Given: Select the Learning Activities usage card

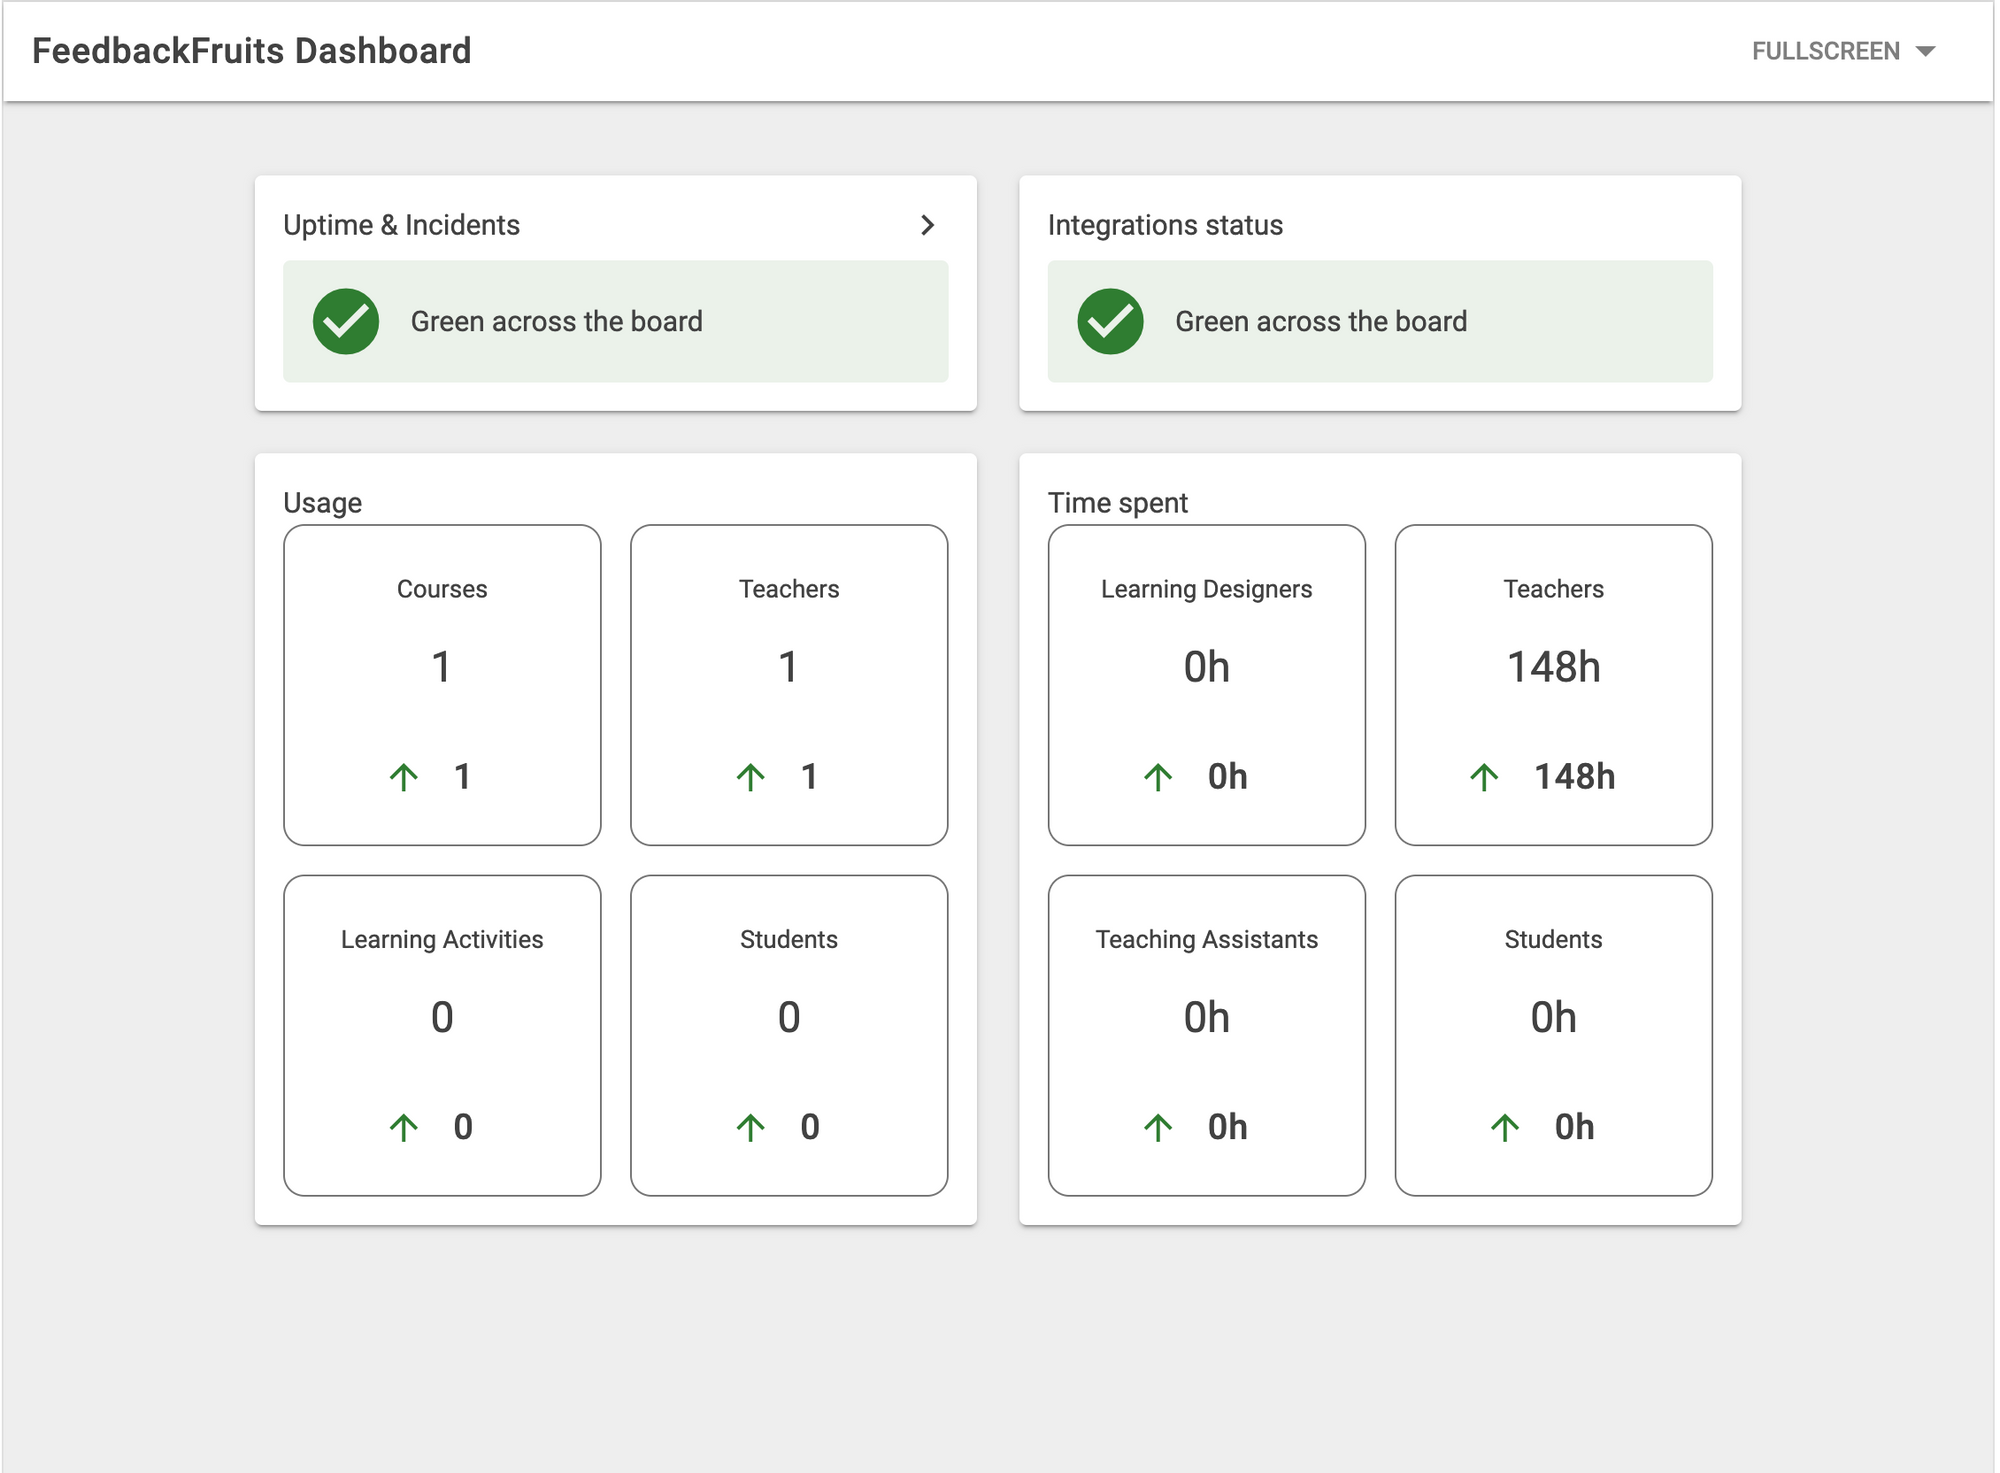Looking at the screenshot, I should (442, 1035).
